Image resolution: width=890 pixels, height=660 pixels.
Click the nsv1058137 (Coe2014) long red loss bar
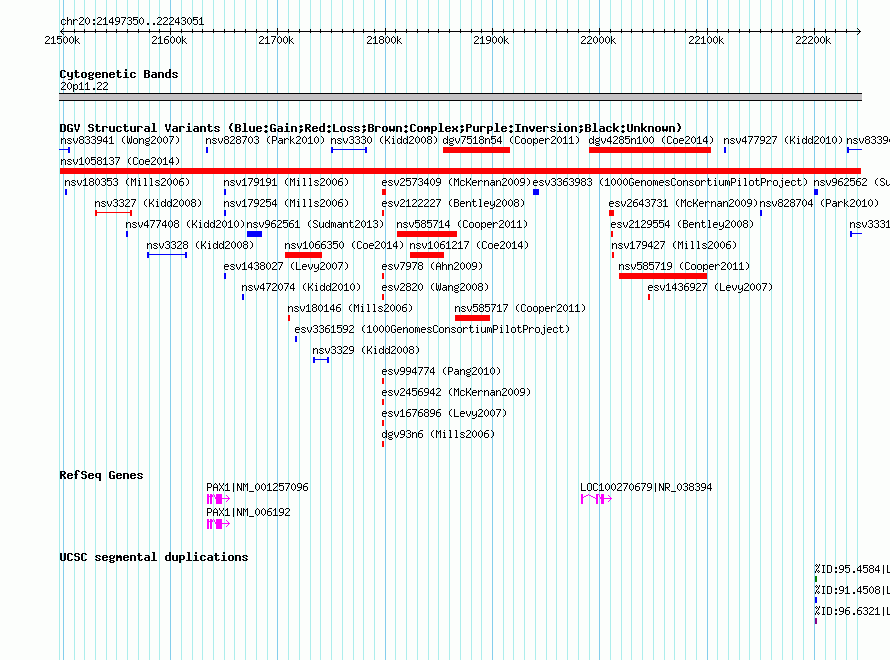pos(460,171)
